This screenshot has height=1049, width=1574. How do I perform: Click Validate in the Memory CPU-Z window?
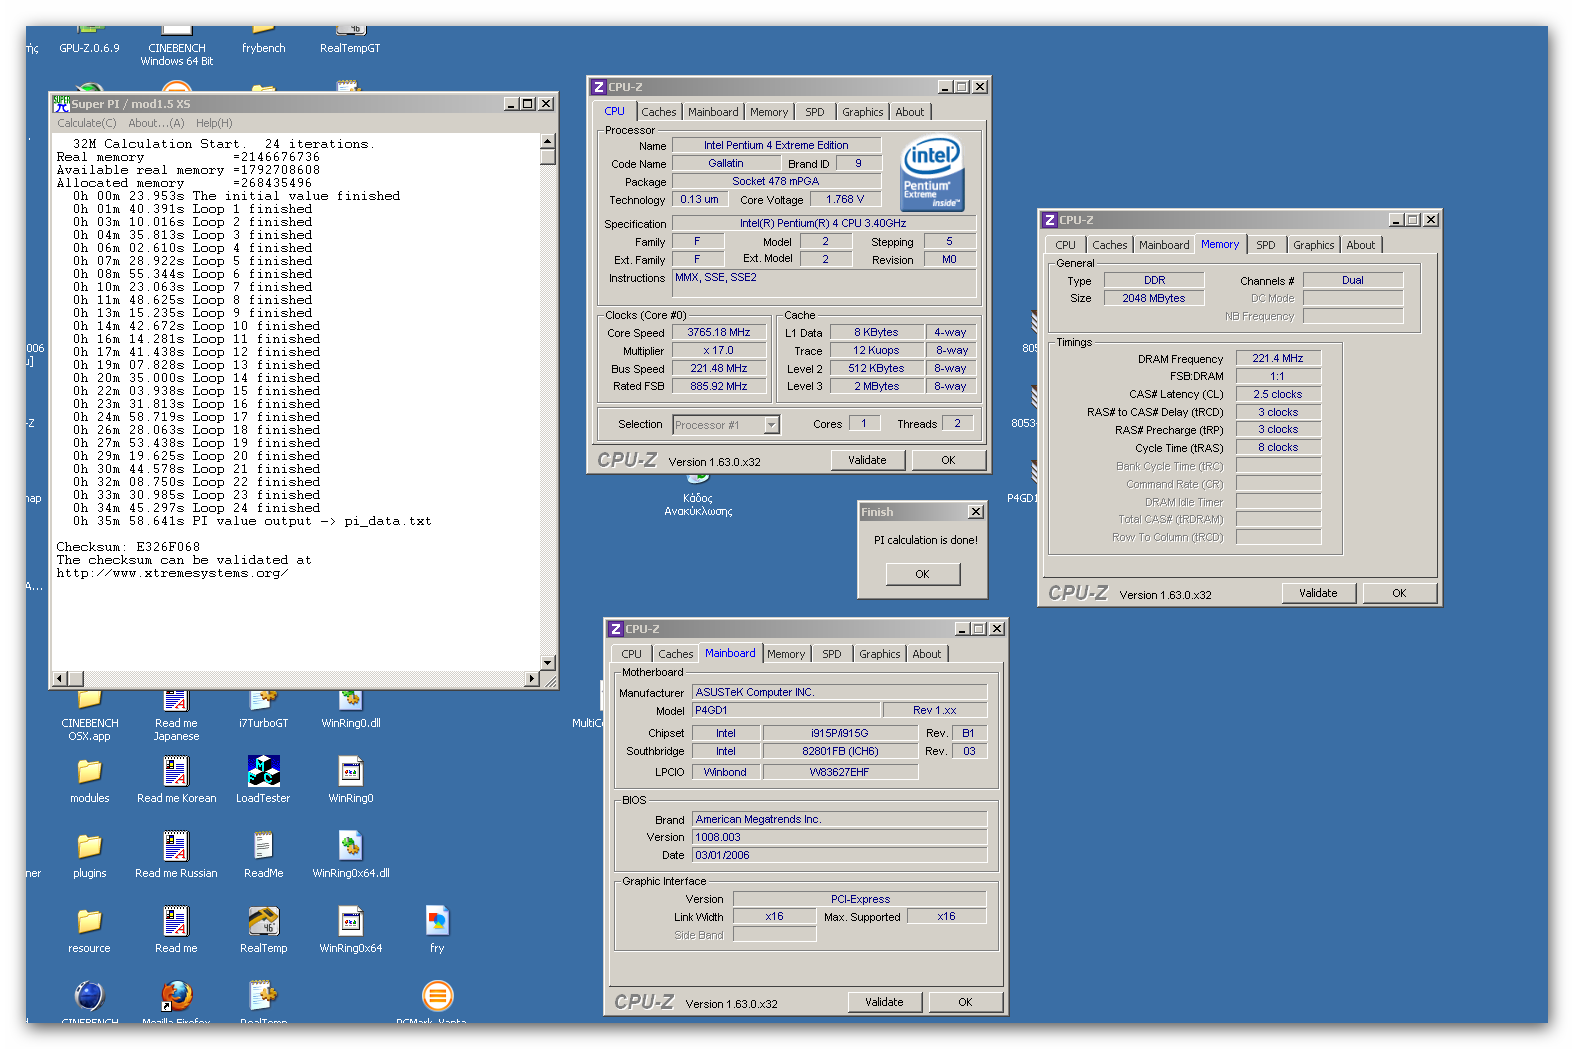(1318, 593)
